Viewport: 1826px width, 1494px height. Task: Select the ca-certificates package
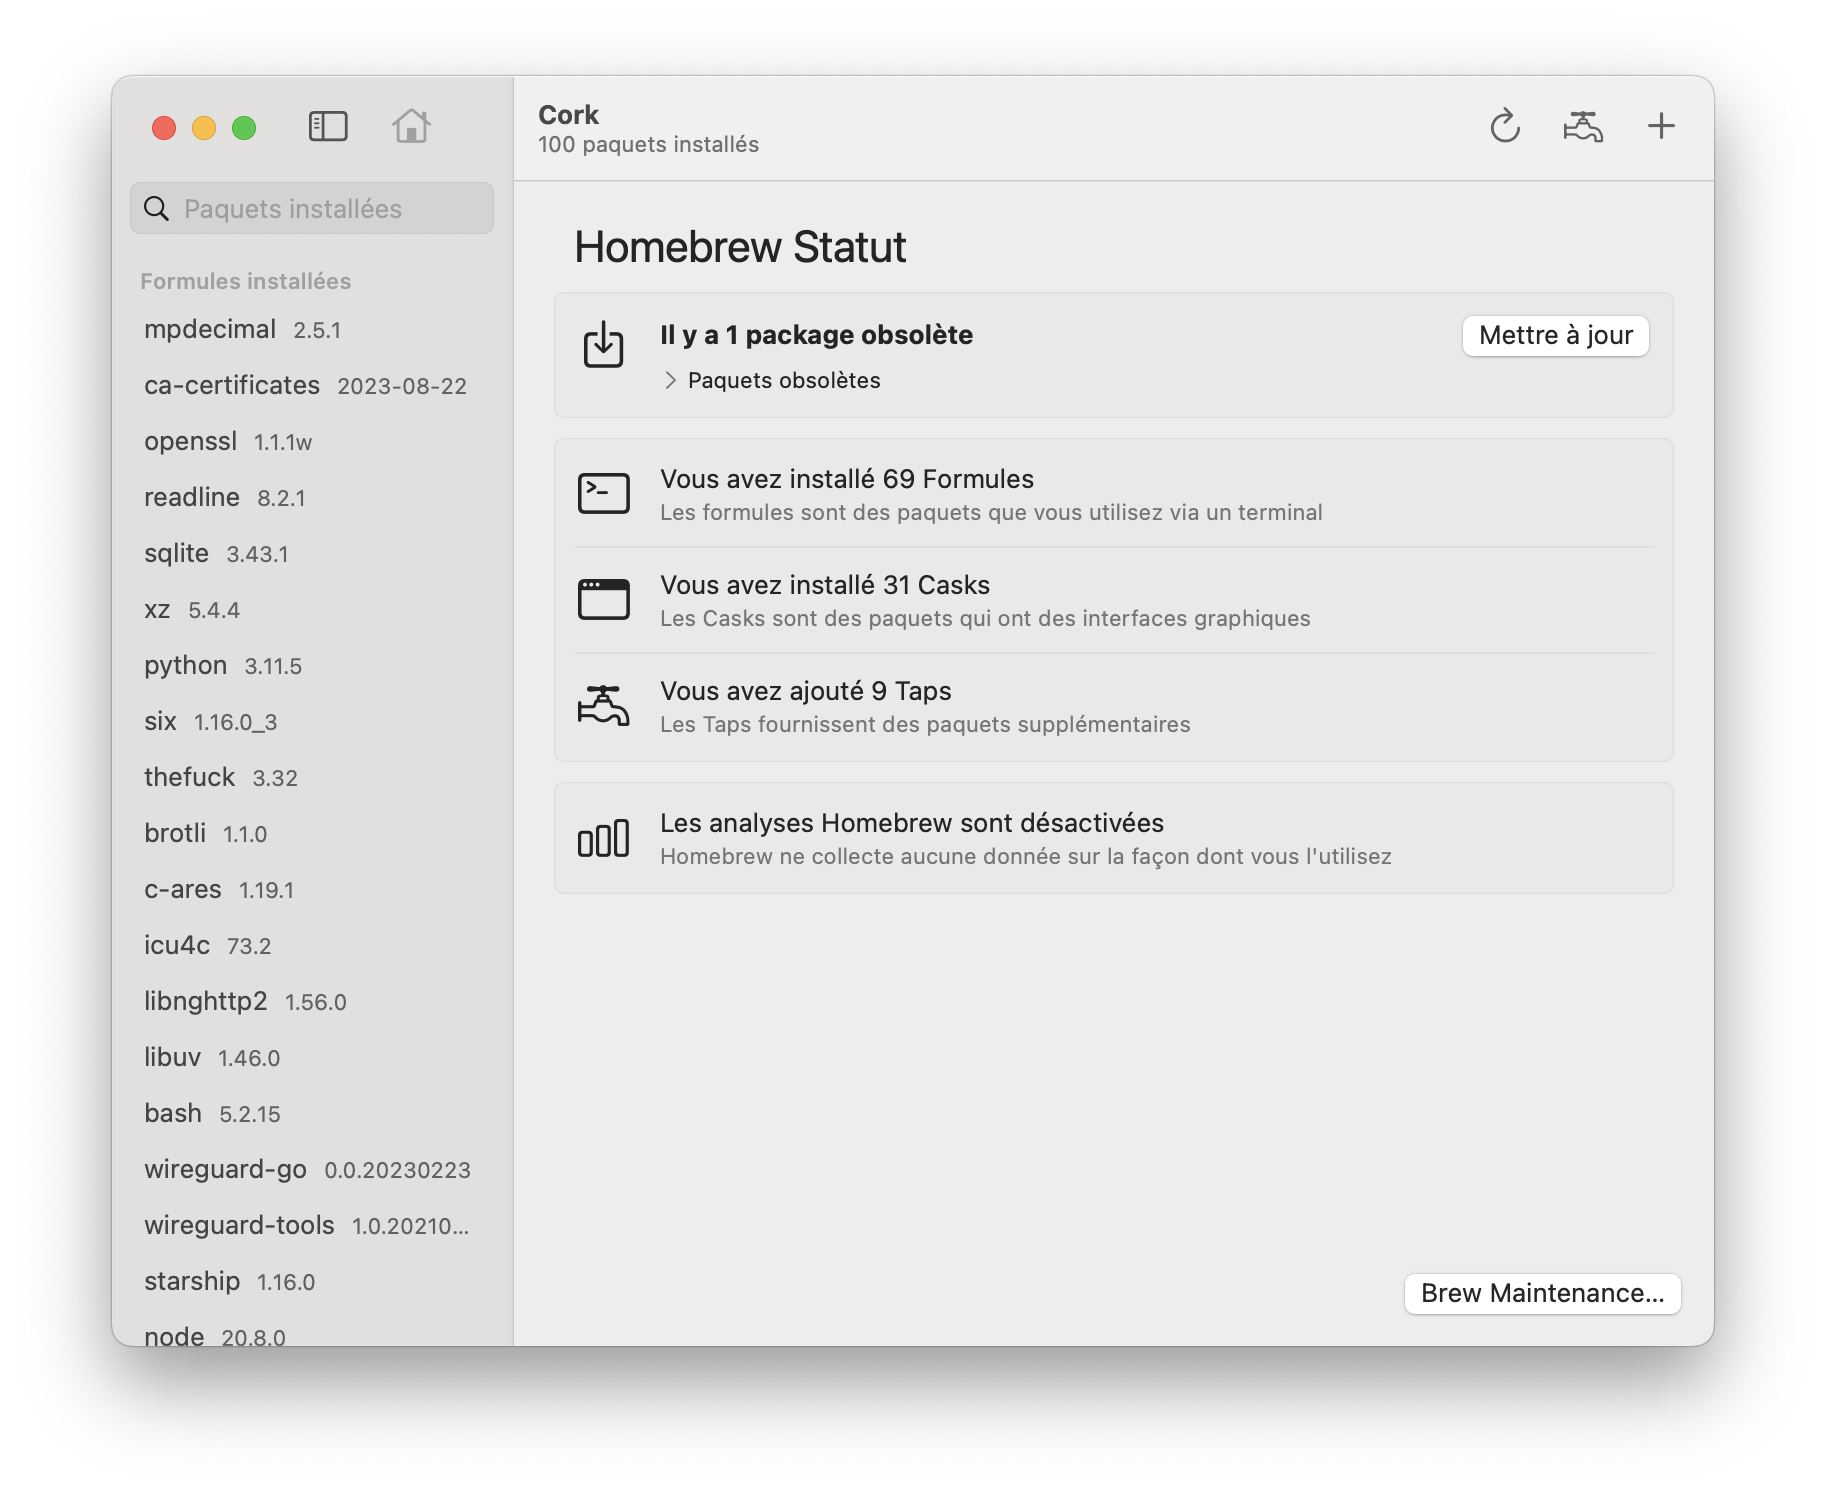[x=232, y=386]
